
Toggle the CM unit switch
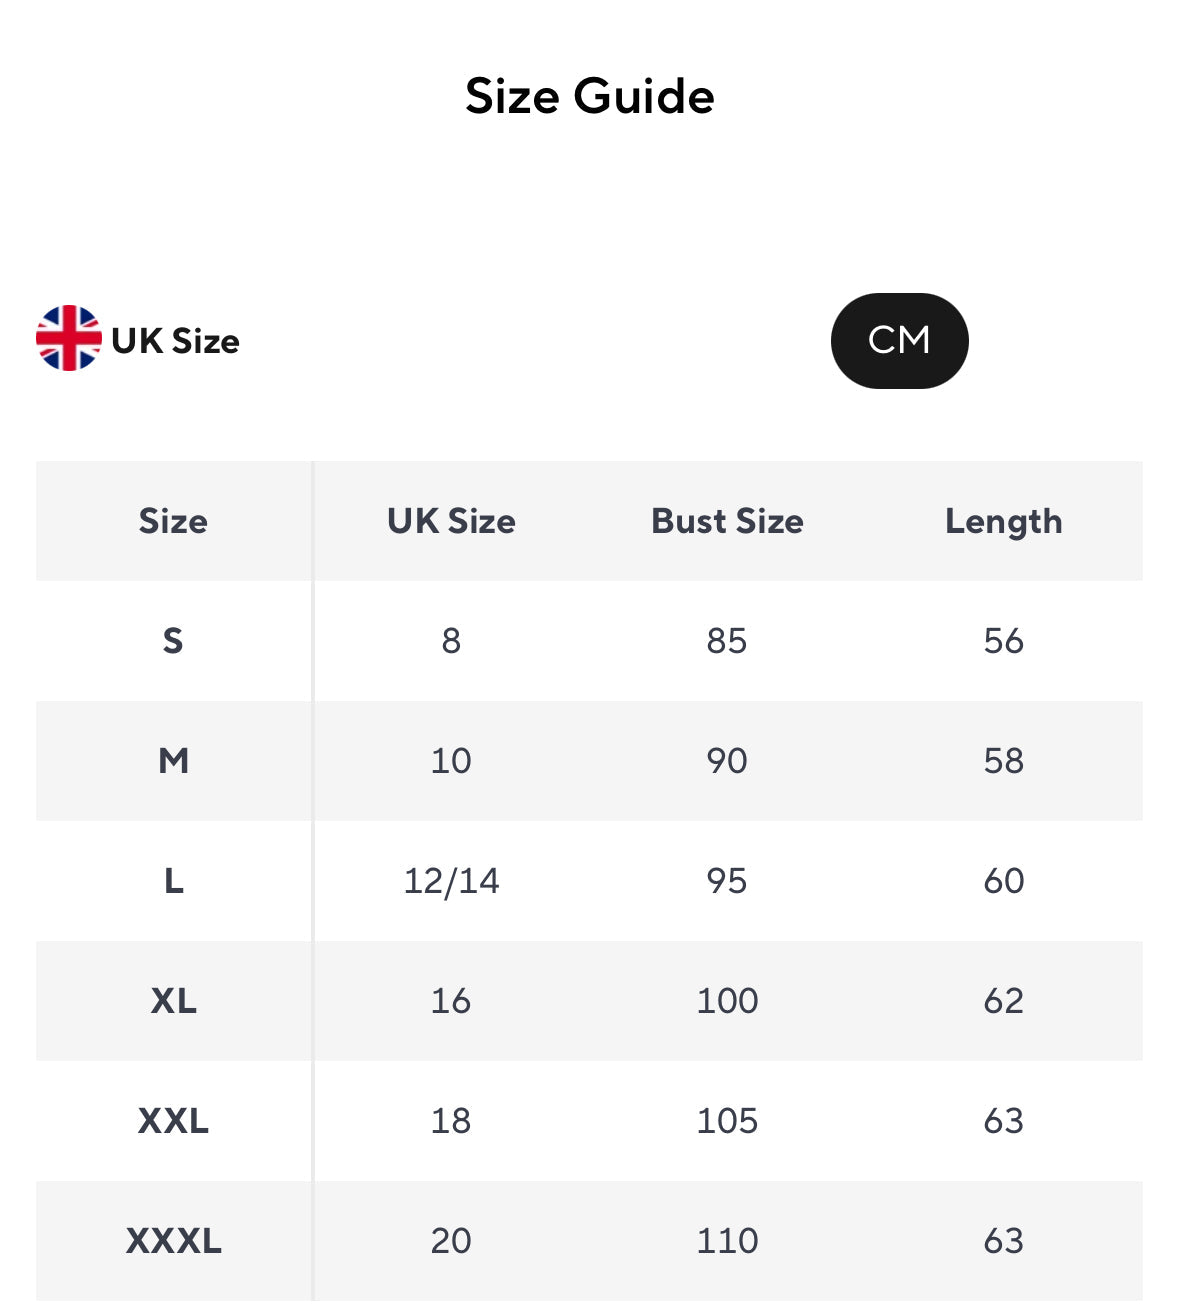click(899, 341)
